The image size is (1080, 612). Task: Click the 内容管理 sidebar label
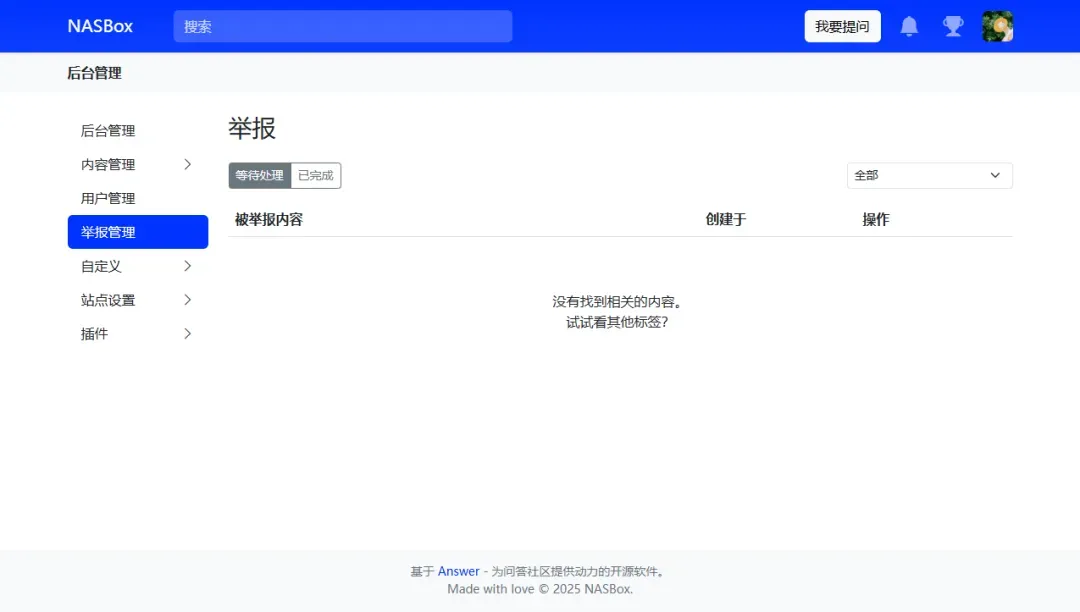pyautogui.click(x=108, y=165)
